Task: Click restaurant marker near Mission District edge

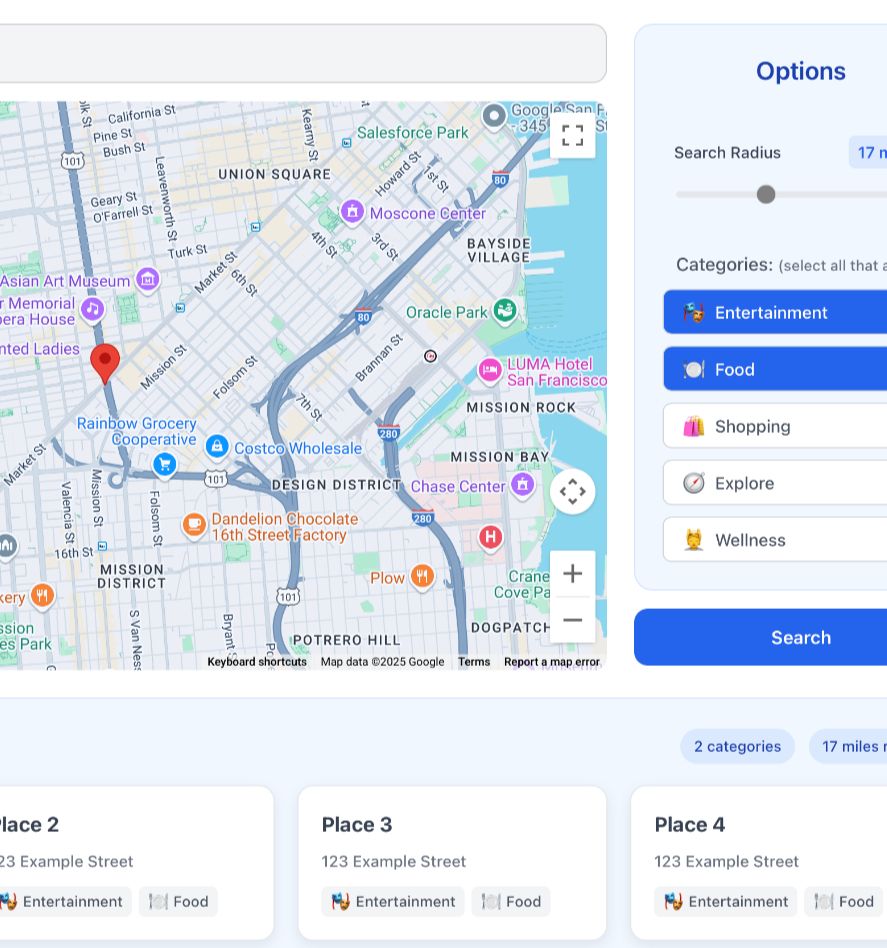Action: (x=42, y=597)
